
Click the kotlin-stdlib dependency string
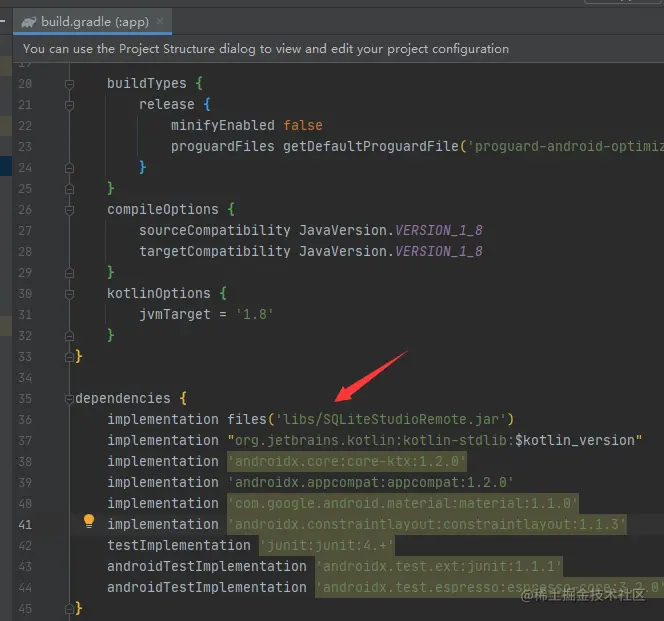pyautogui.click(x=435, y=440)
